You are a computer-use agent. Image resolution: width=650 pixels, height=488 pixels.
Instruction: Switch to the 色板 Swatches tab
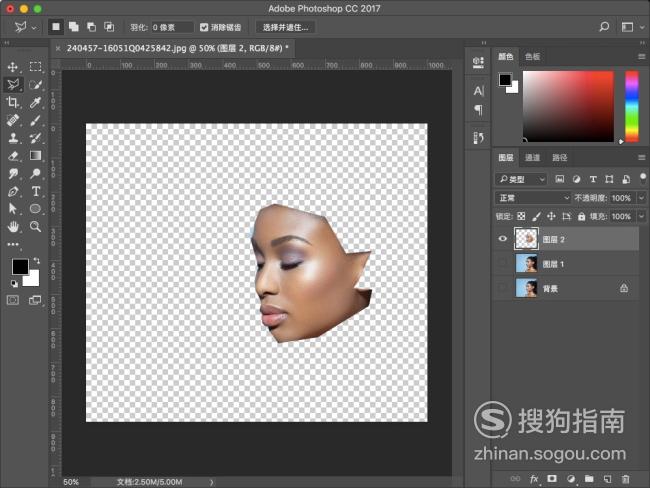[532, 56]
